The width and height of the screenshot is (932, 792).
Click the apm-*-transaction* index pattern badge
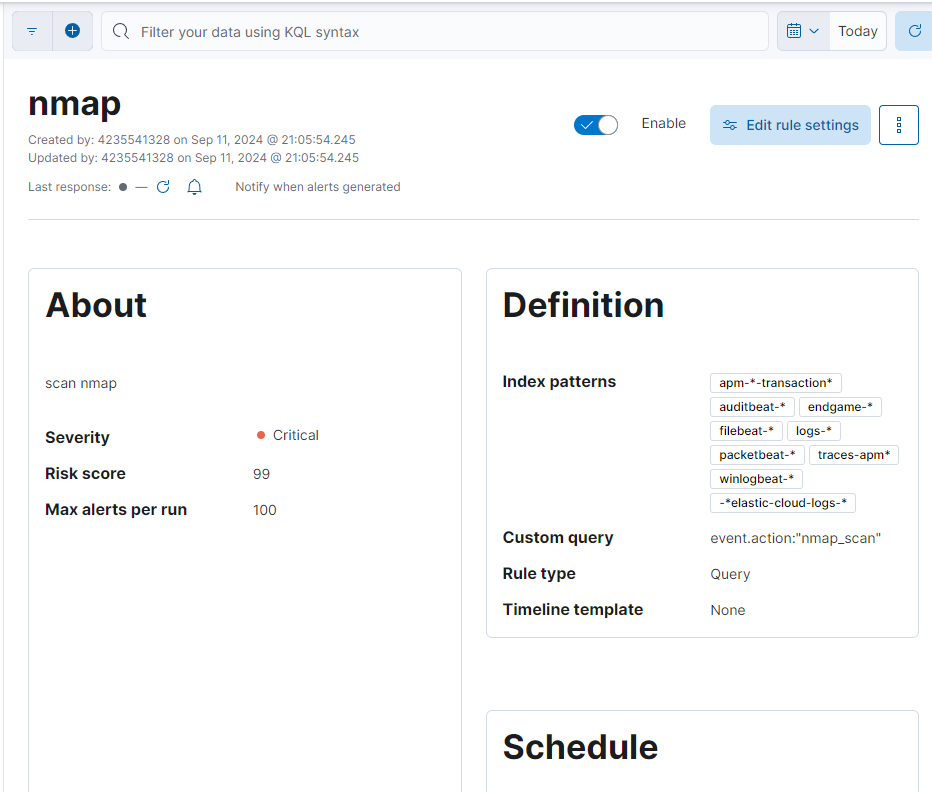(x=775, y=382)
